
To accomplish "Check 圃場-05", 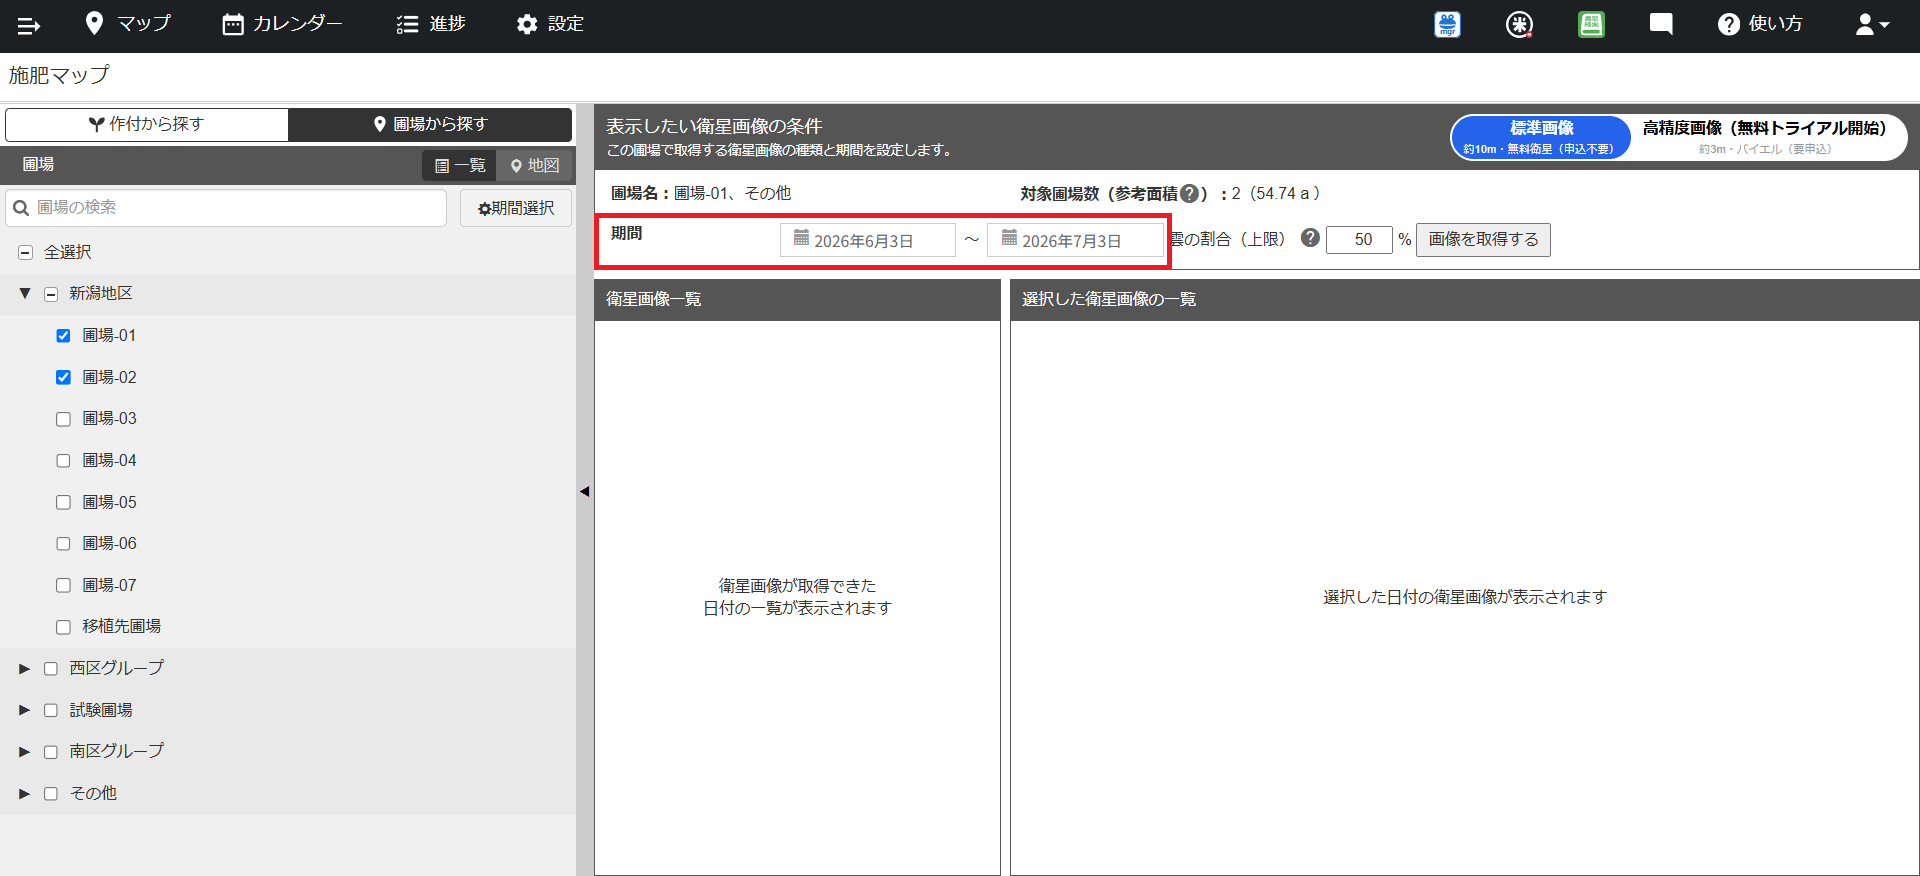I will (x=63, y=503).
